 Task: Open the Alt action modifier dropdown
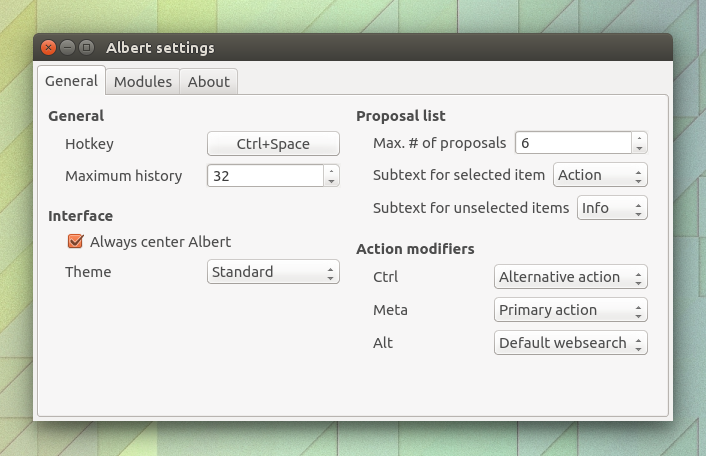tap(571, 343)
